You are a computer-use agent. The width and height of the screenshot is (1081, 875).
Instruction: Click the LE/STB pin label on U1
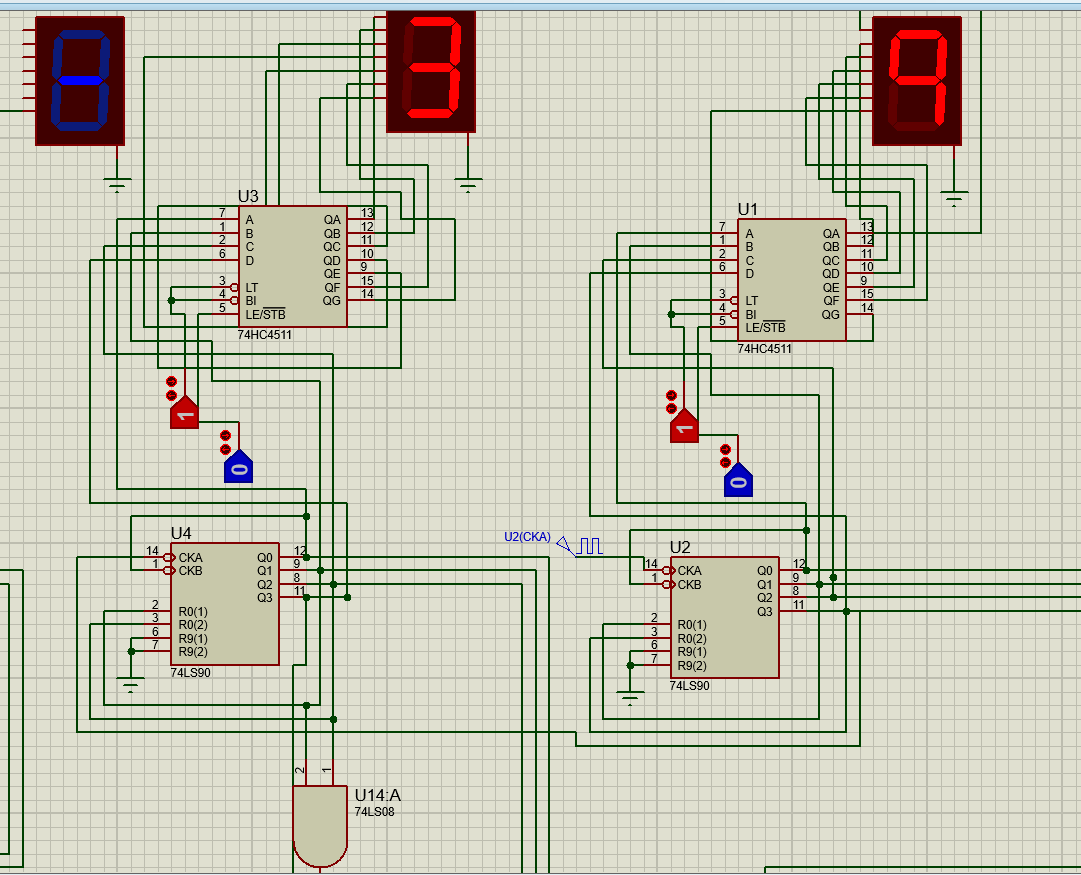pos(765,328)
